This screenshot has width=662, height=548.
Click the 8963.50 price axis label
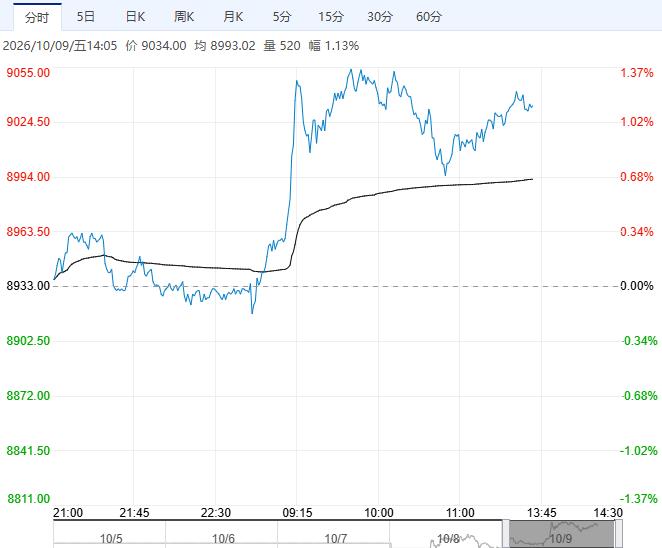[28, 231]
